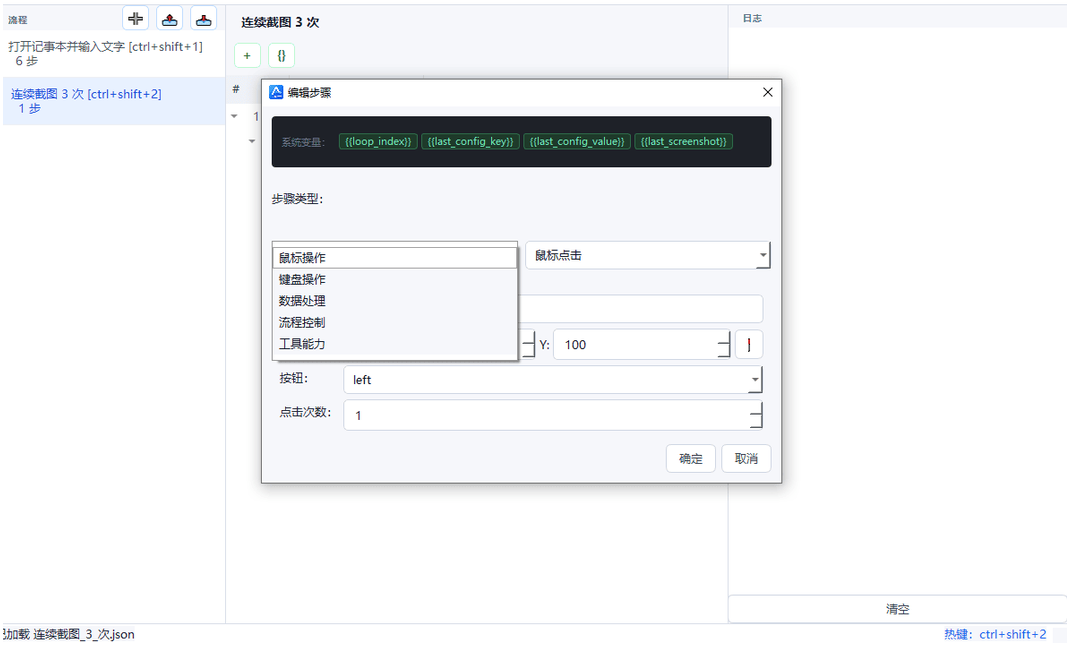The height and width of the screenshot is (648, 1067).
Task: Pick 工具能力 from the step type list
Action: click(x=395, y=344)
